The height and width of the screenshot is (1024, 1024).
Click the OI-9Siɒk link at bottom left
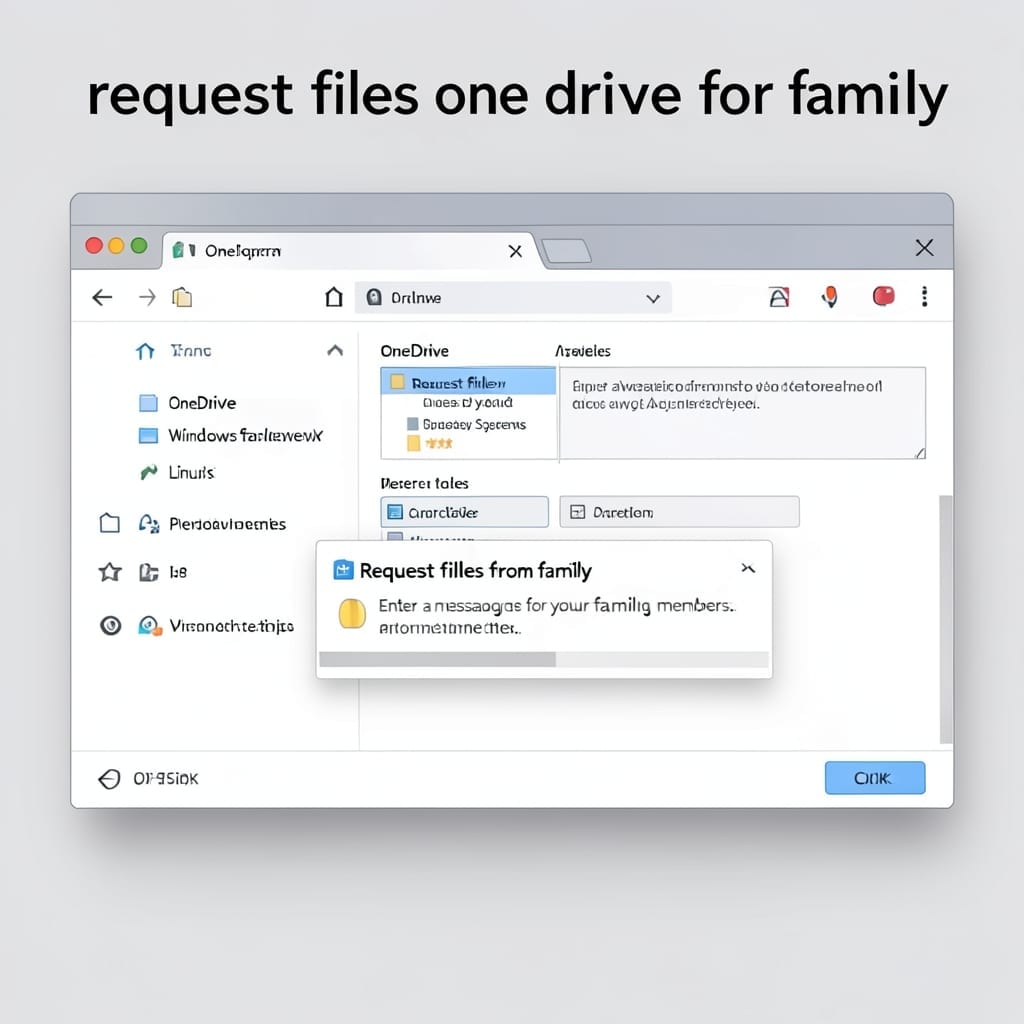(166, 778)
